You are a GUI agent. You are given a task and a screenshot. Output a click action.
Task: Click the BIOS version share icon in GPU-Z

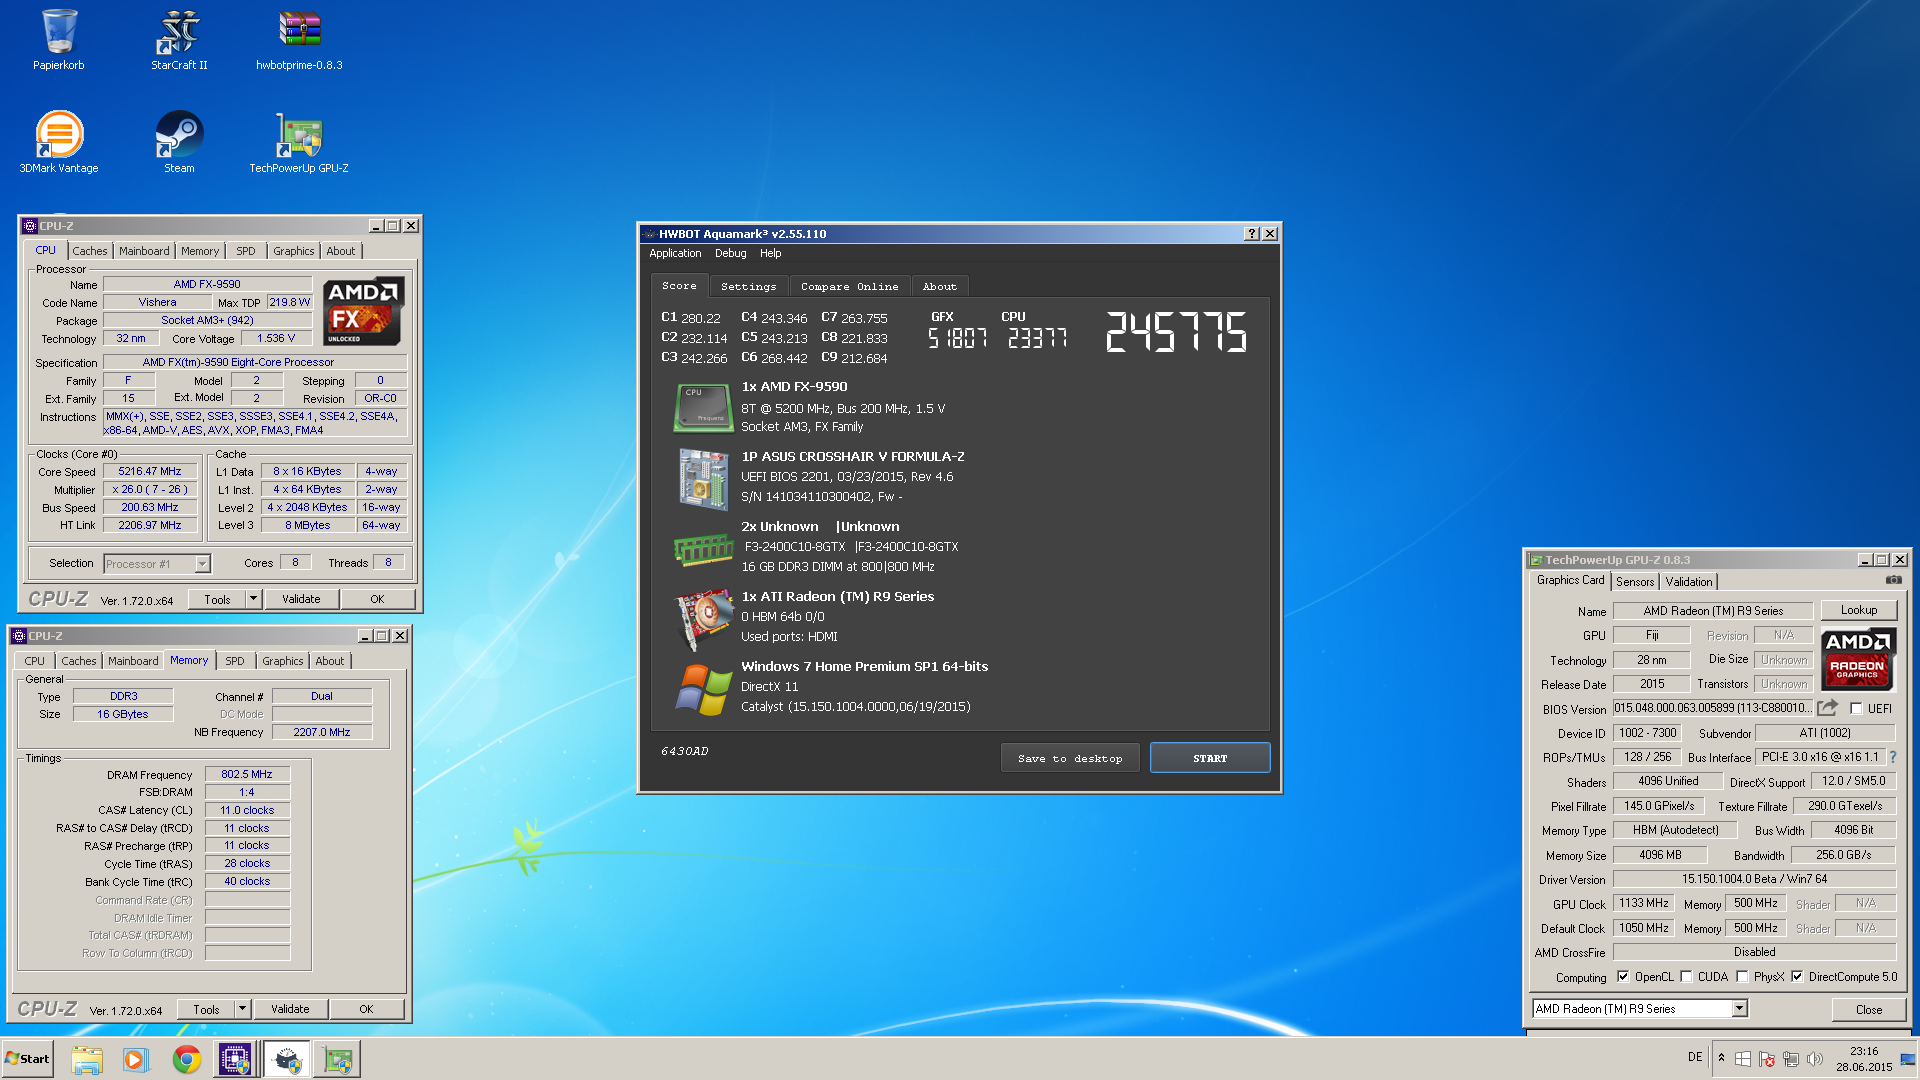(x=1827, y=708)
